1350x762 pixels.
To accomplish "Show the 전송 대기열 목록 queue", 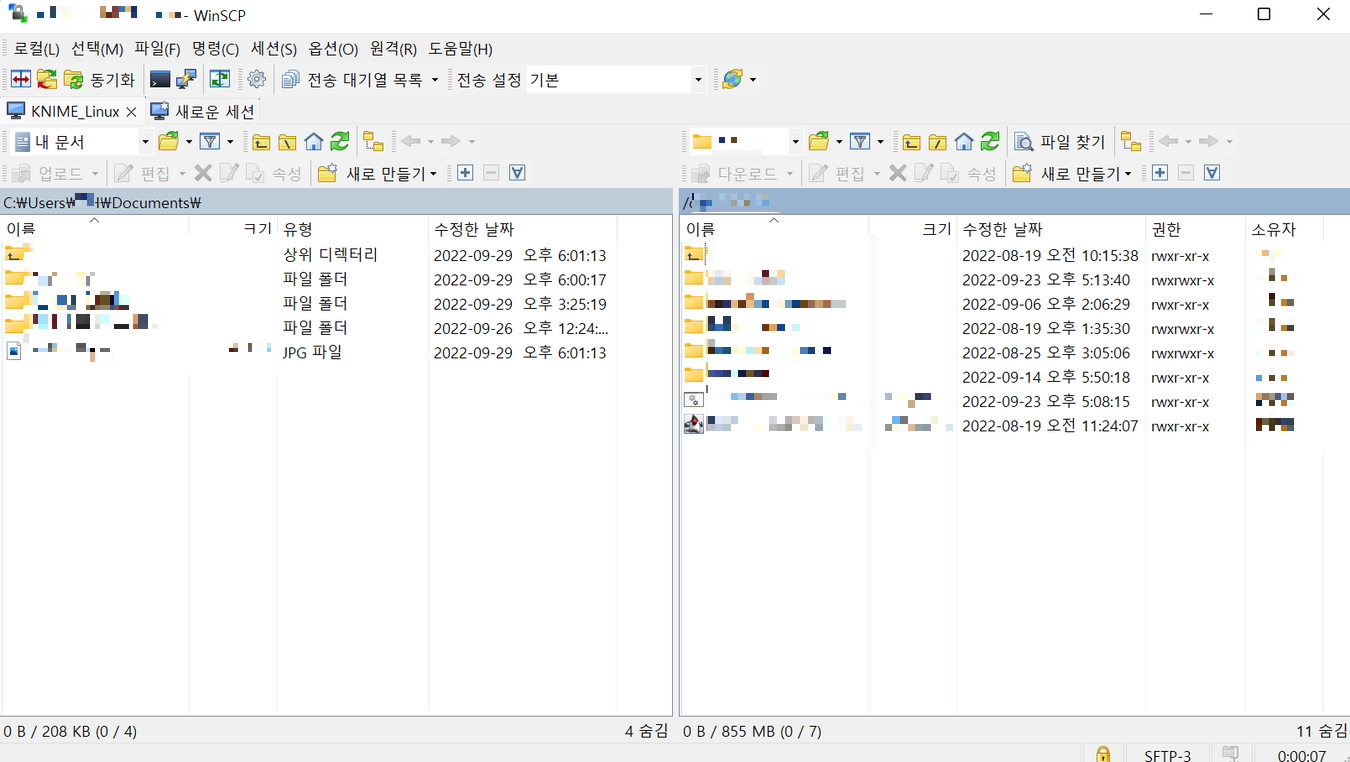I will (352, 80).
